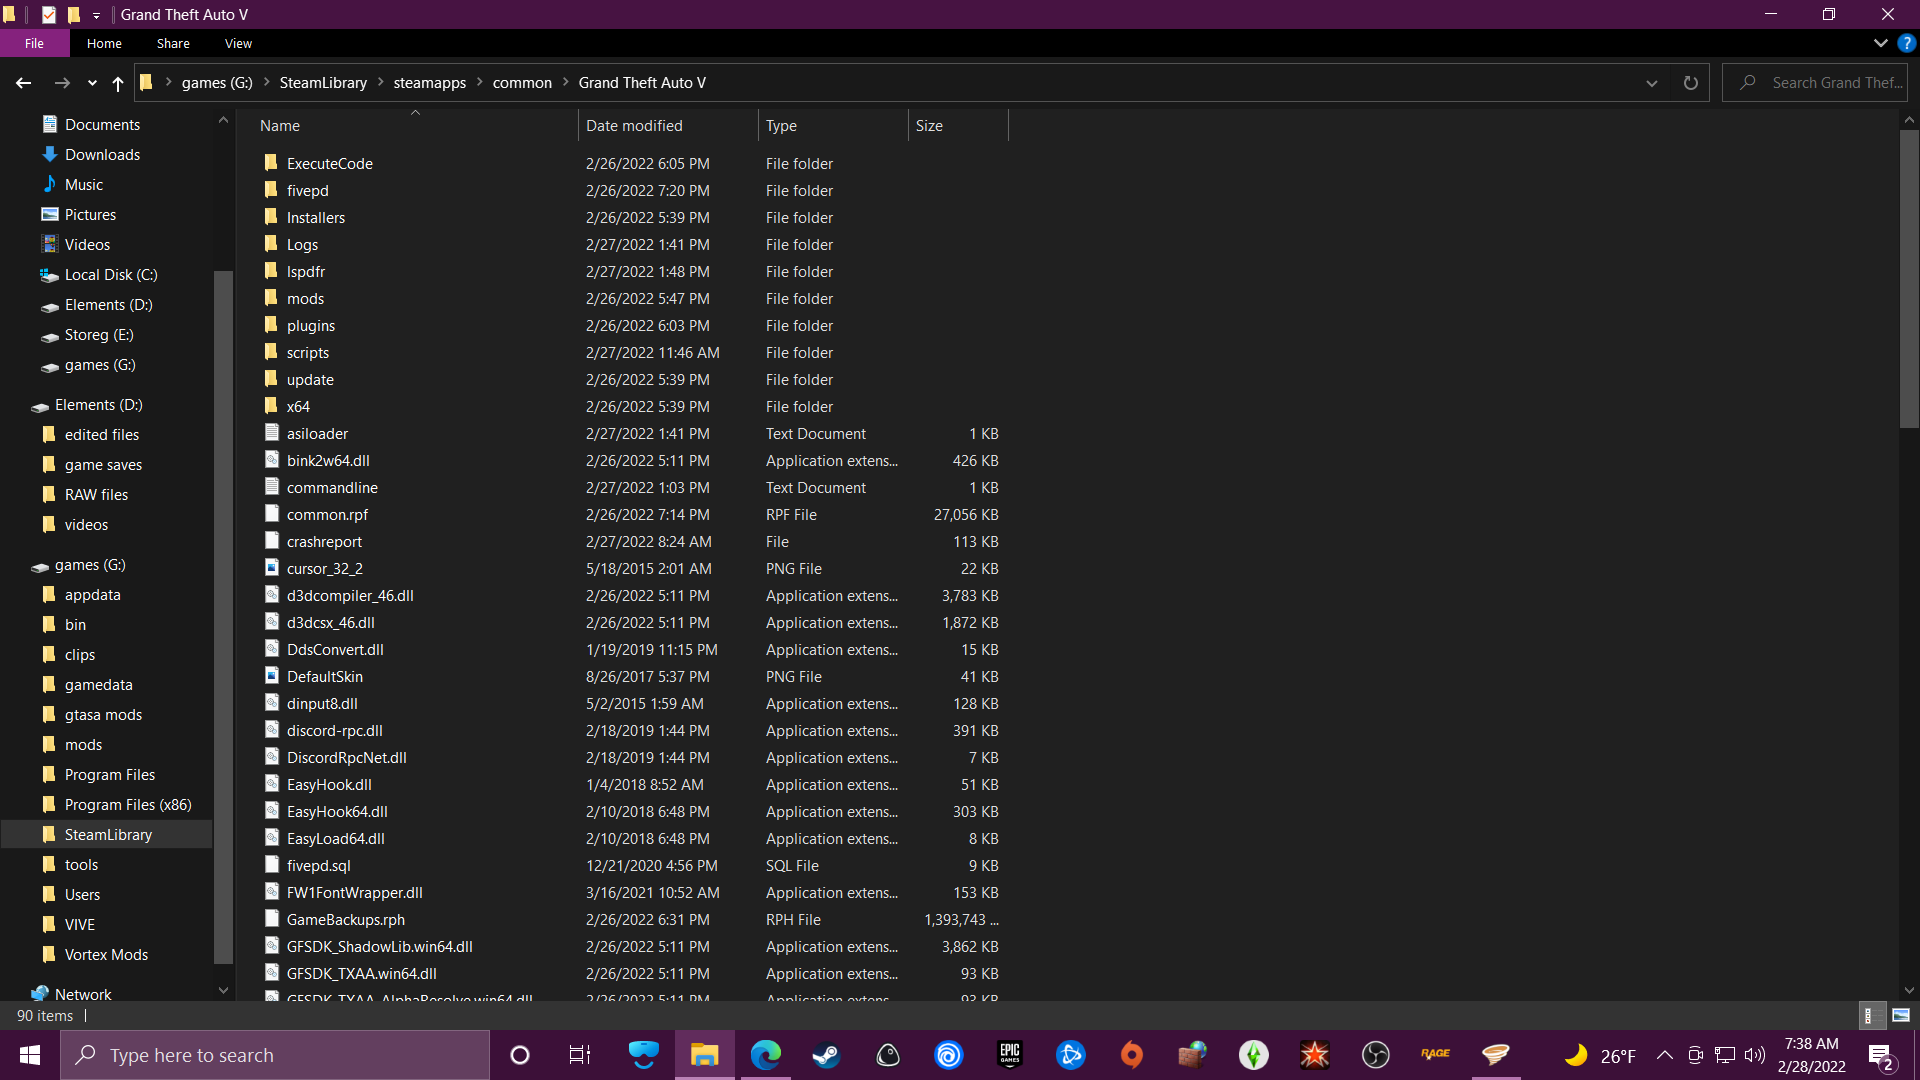Open the Help question mark icon
The height and width of the screenshot is (1080, 1920).
(1907, 43)
